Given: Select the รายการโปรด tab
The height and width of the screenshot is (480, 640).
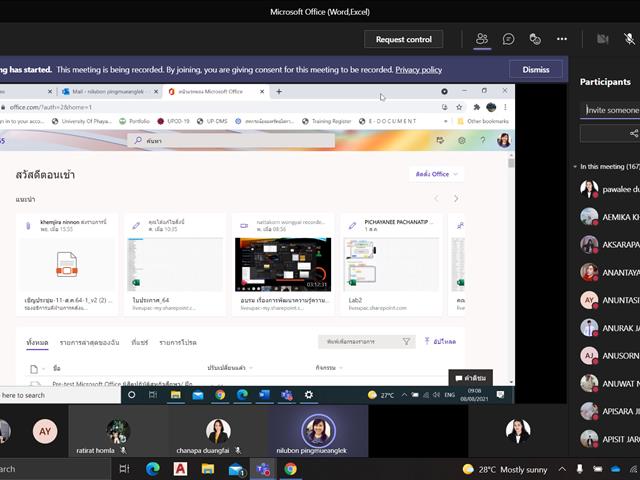Looking at the screenshot, I should click(x=178, y=342).
